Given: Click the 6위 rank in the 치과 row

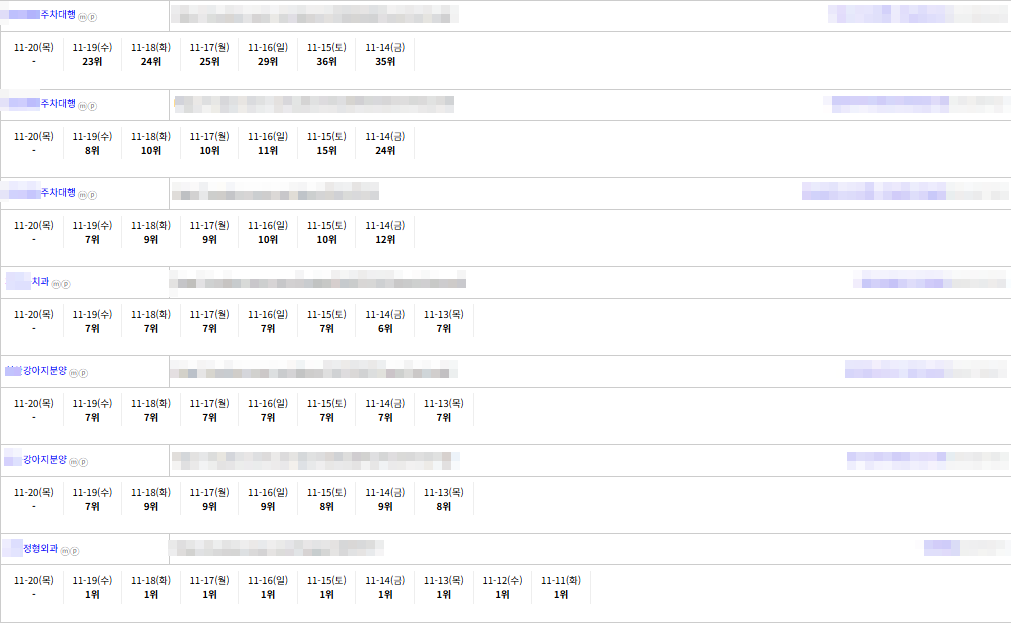Looking at the screenshot, I should [x=385, y=329].
